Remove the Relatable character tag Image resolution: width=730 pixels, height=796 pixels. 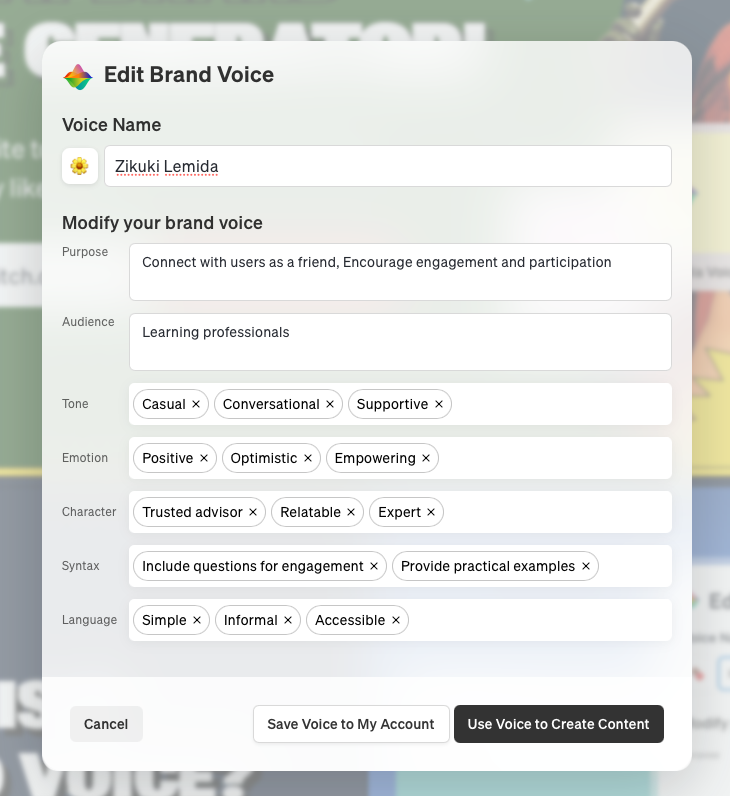(351, 512)
